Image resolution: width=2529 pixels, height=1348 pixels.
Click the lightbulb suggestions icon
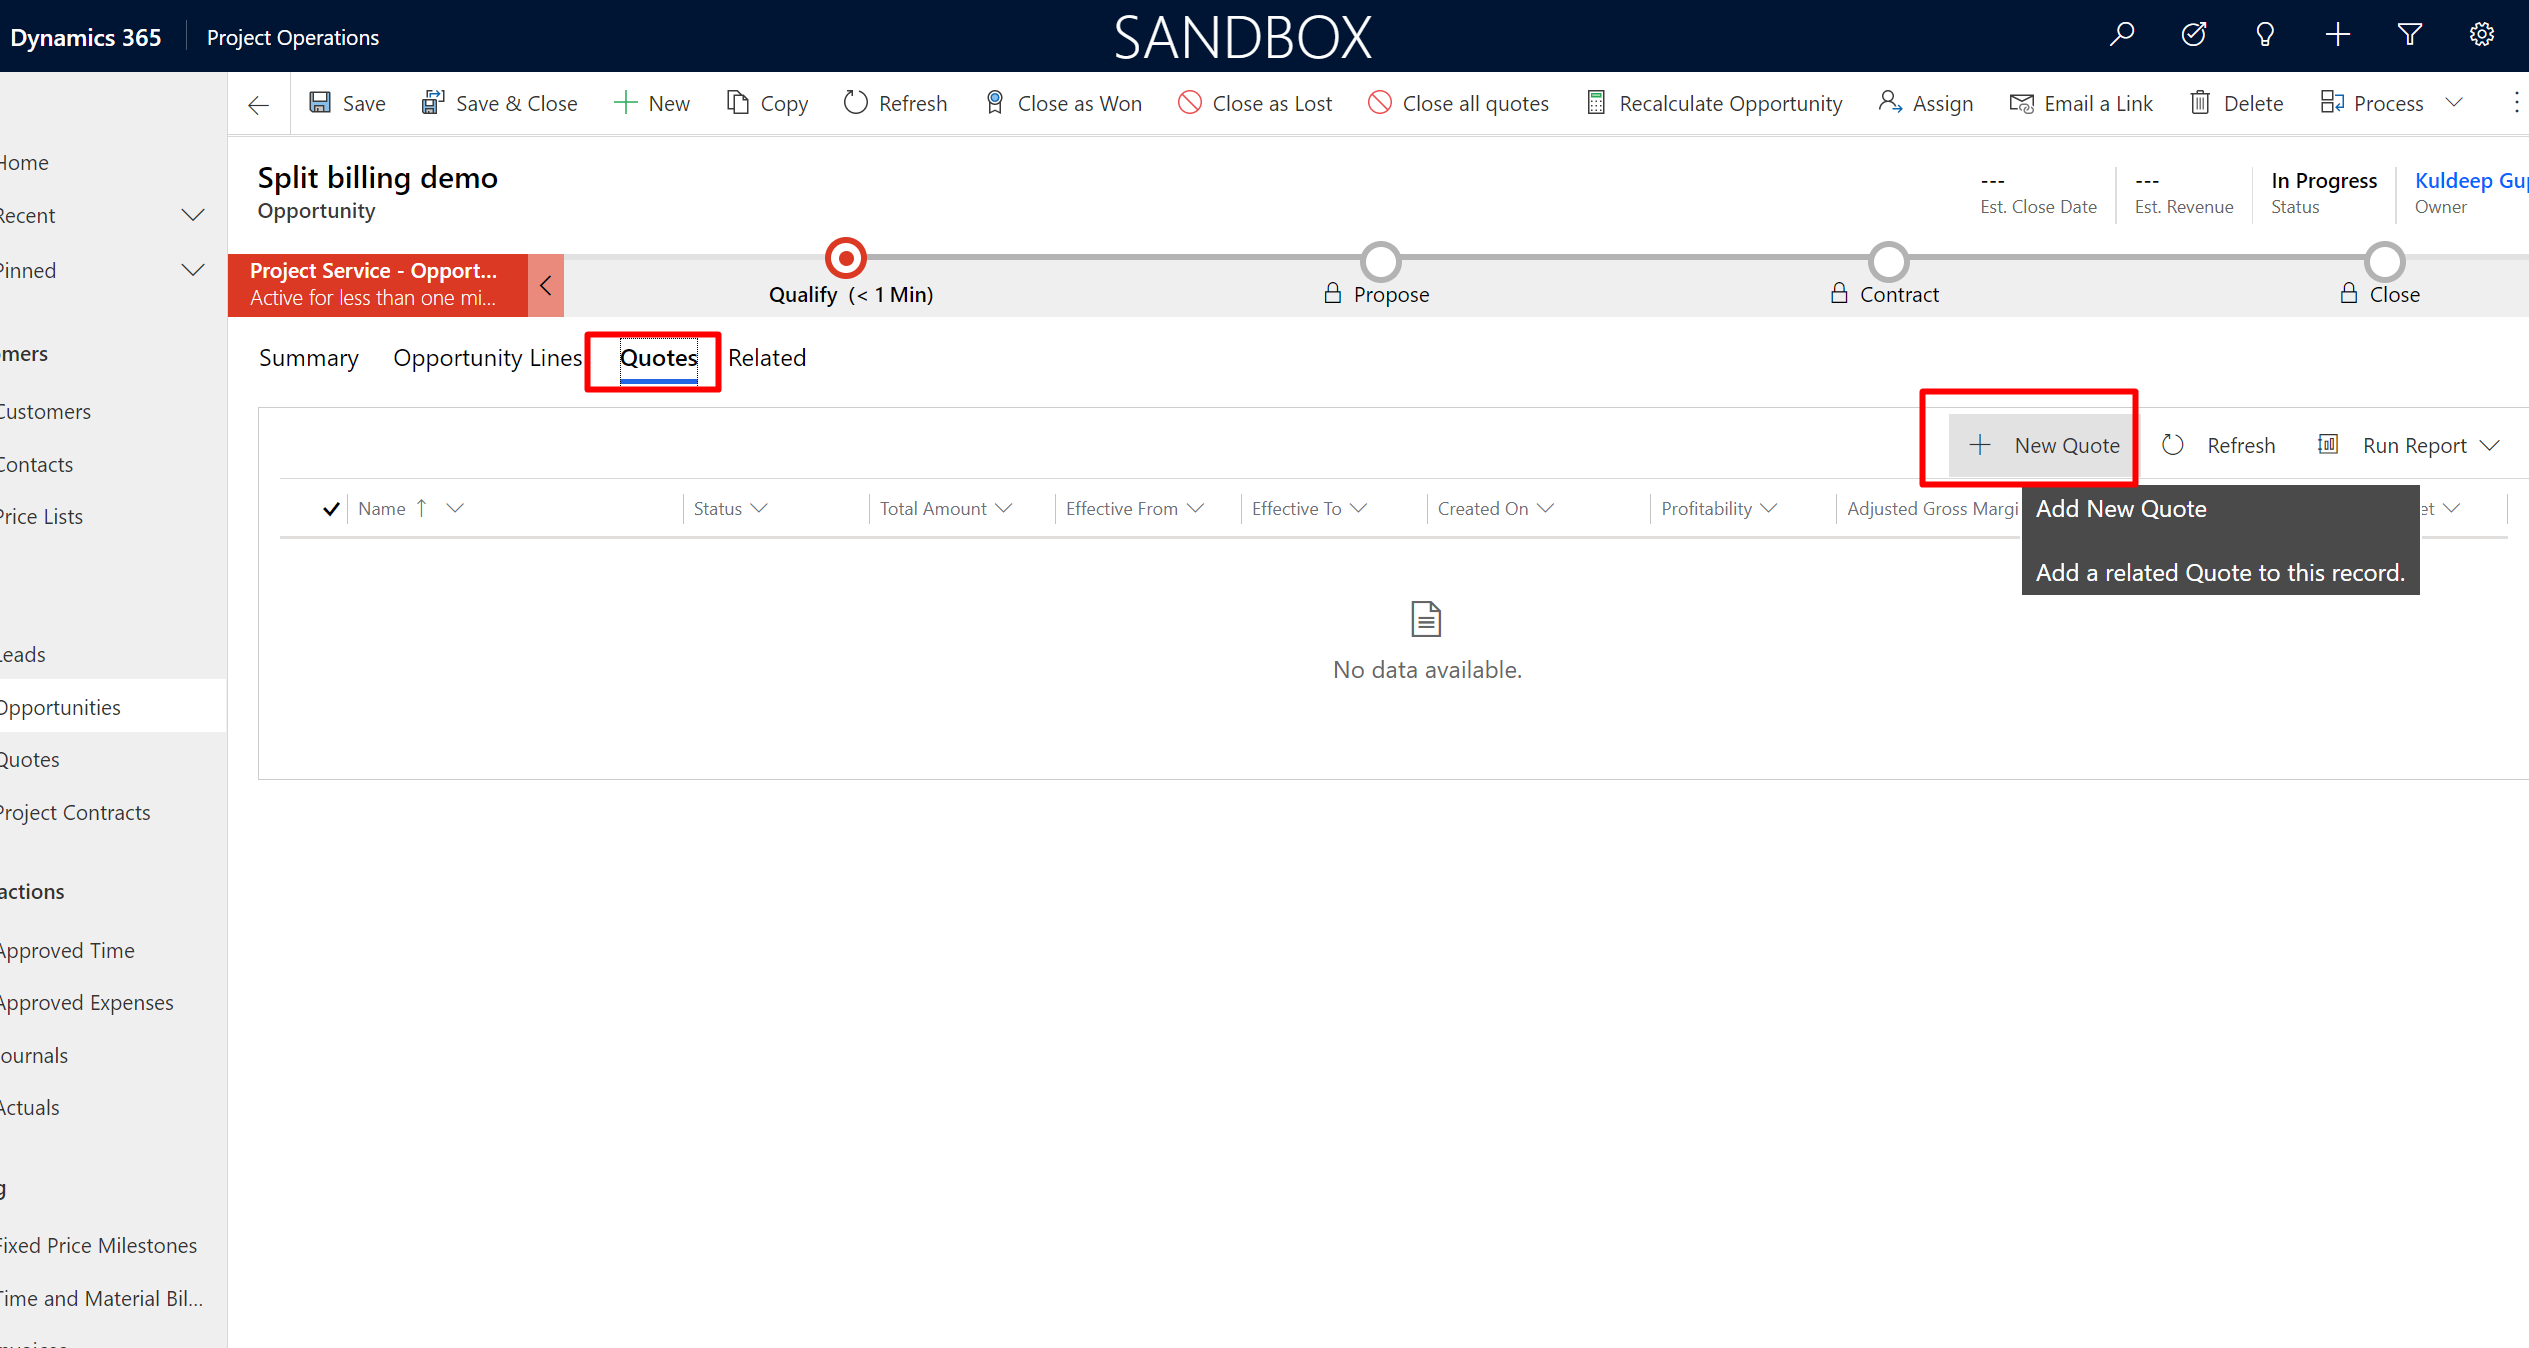pyautogui.click(x=2265, y=34)
